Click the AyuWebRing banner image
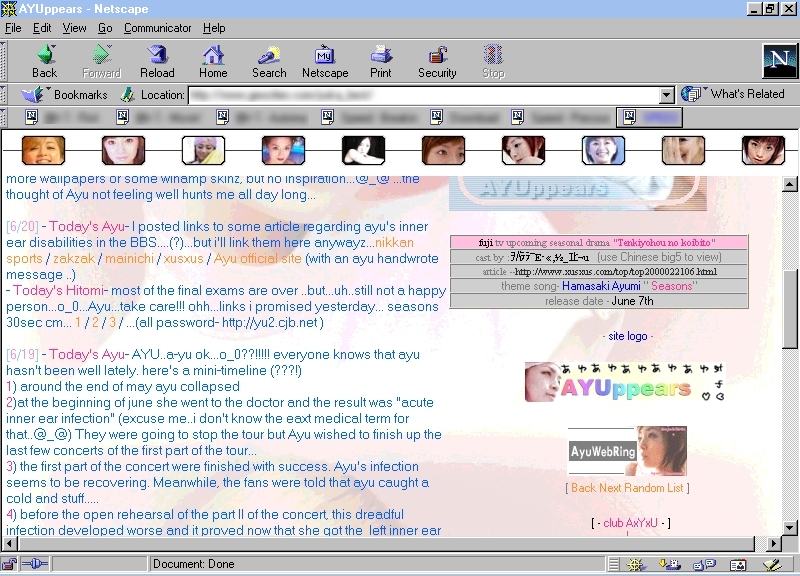The height and width of the screenshot is (576, 800). click(x=627, y=451)
